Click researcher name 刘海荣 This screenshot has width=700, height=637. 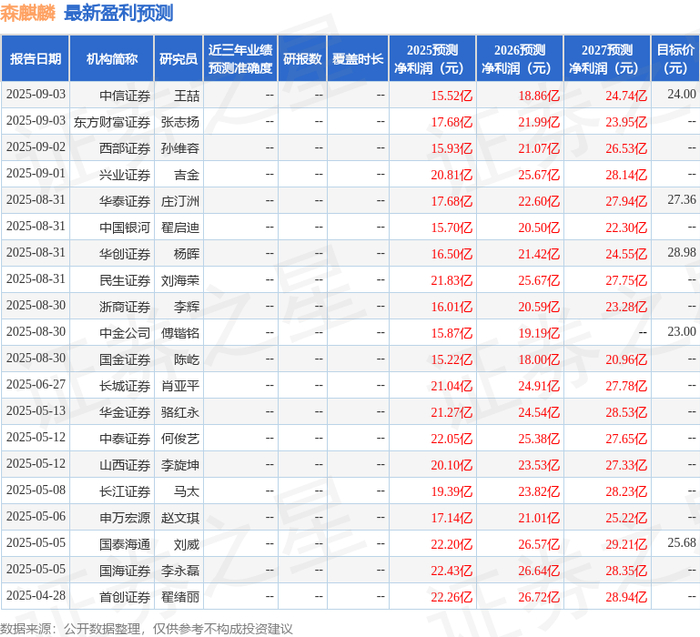[180, 280]
